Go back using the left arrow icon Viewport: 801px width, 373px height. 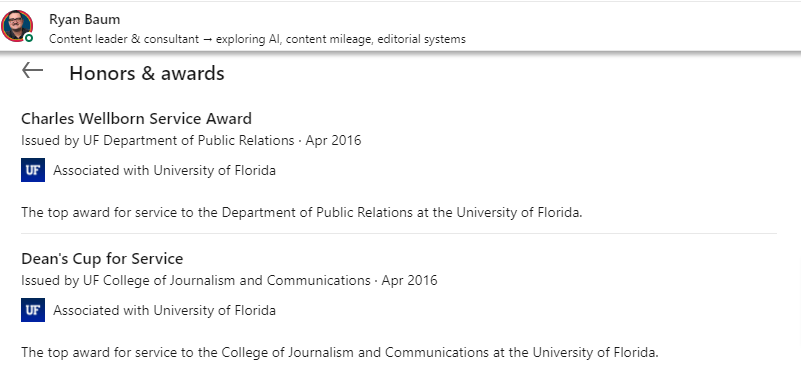tap(32, 71)
